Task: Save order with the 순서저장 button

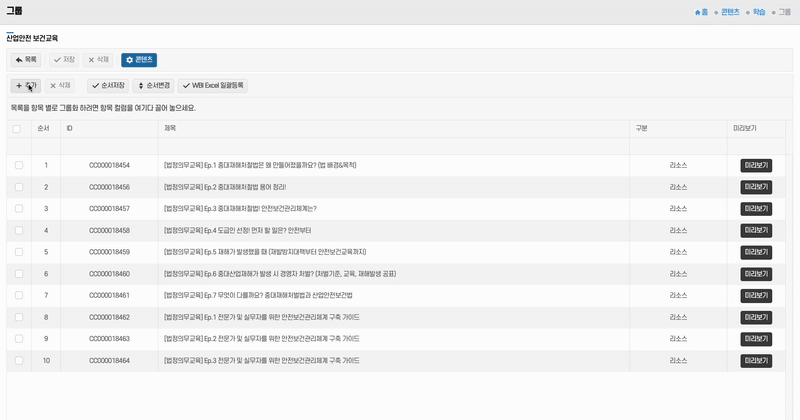Action: 108,86
